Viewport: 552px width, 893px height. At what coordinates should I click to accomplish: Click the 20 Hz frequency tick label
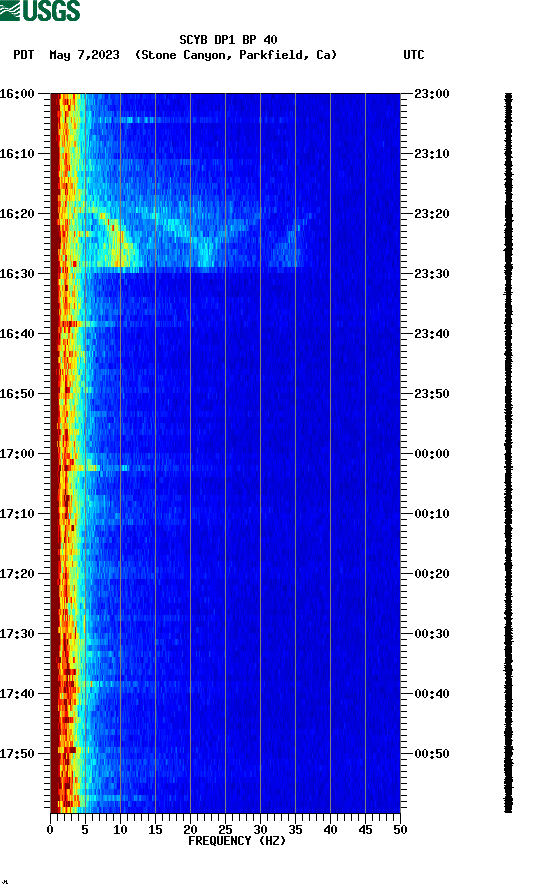pos(190,830)
